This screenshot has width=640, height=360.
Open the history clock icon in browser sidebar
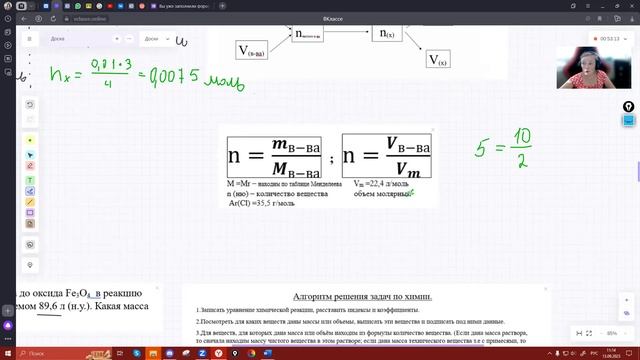click(x=8, y=19)
